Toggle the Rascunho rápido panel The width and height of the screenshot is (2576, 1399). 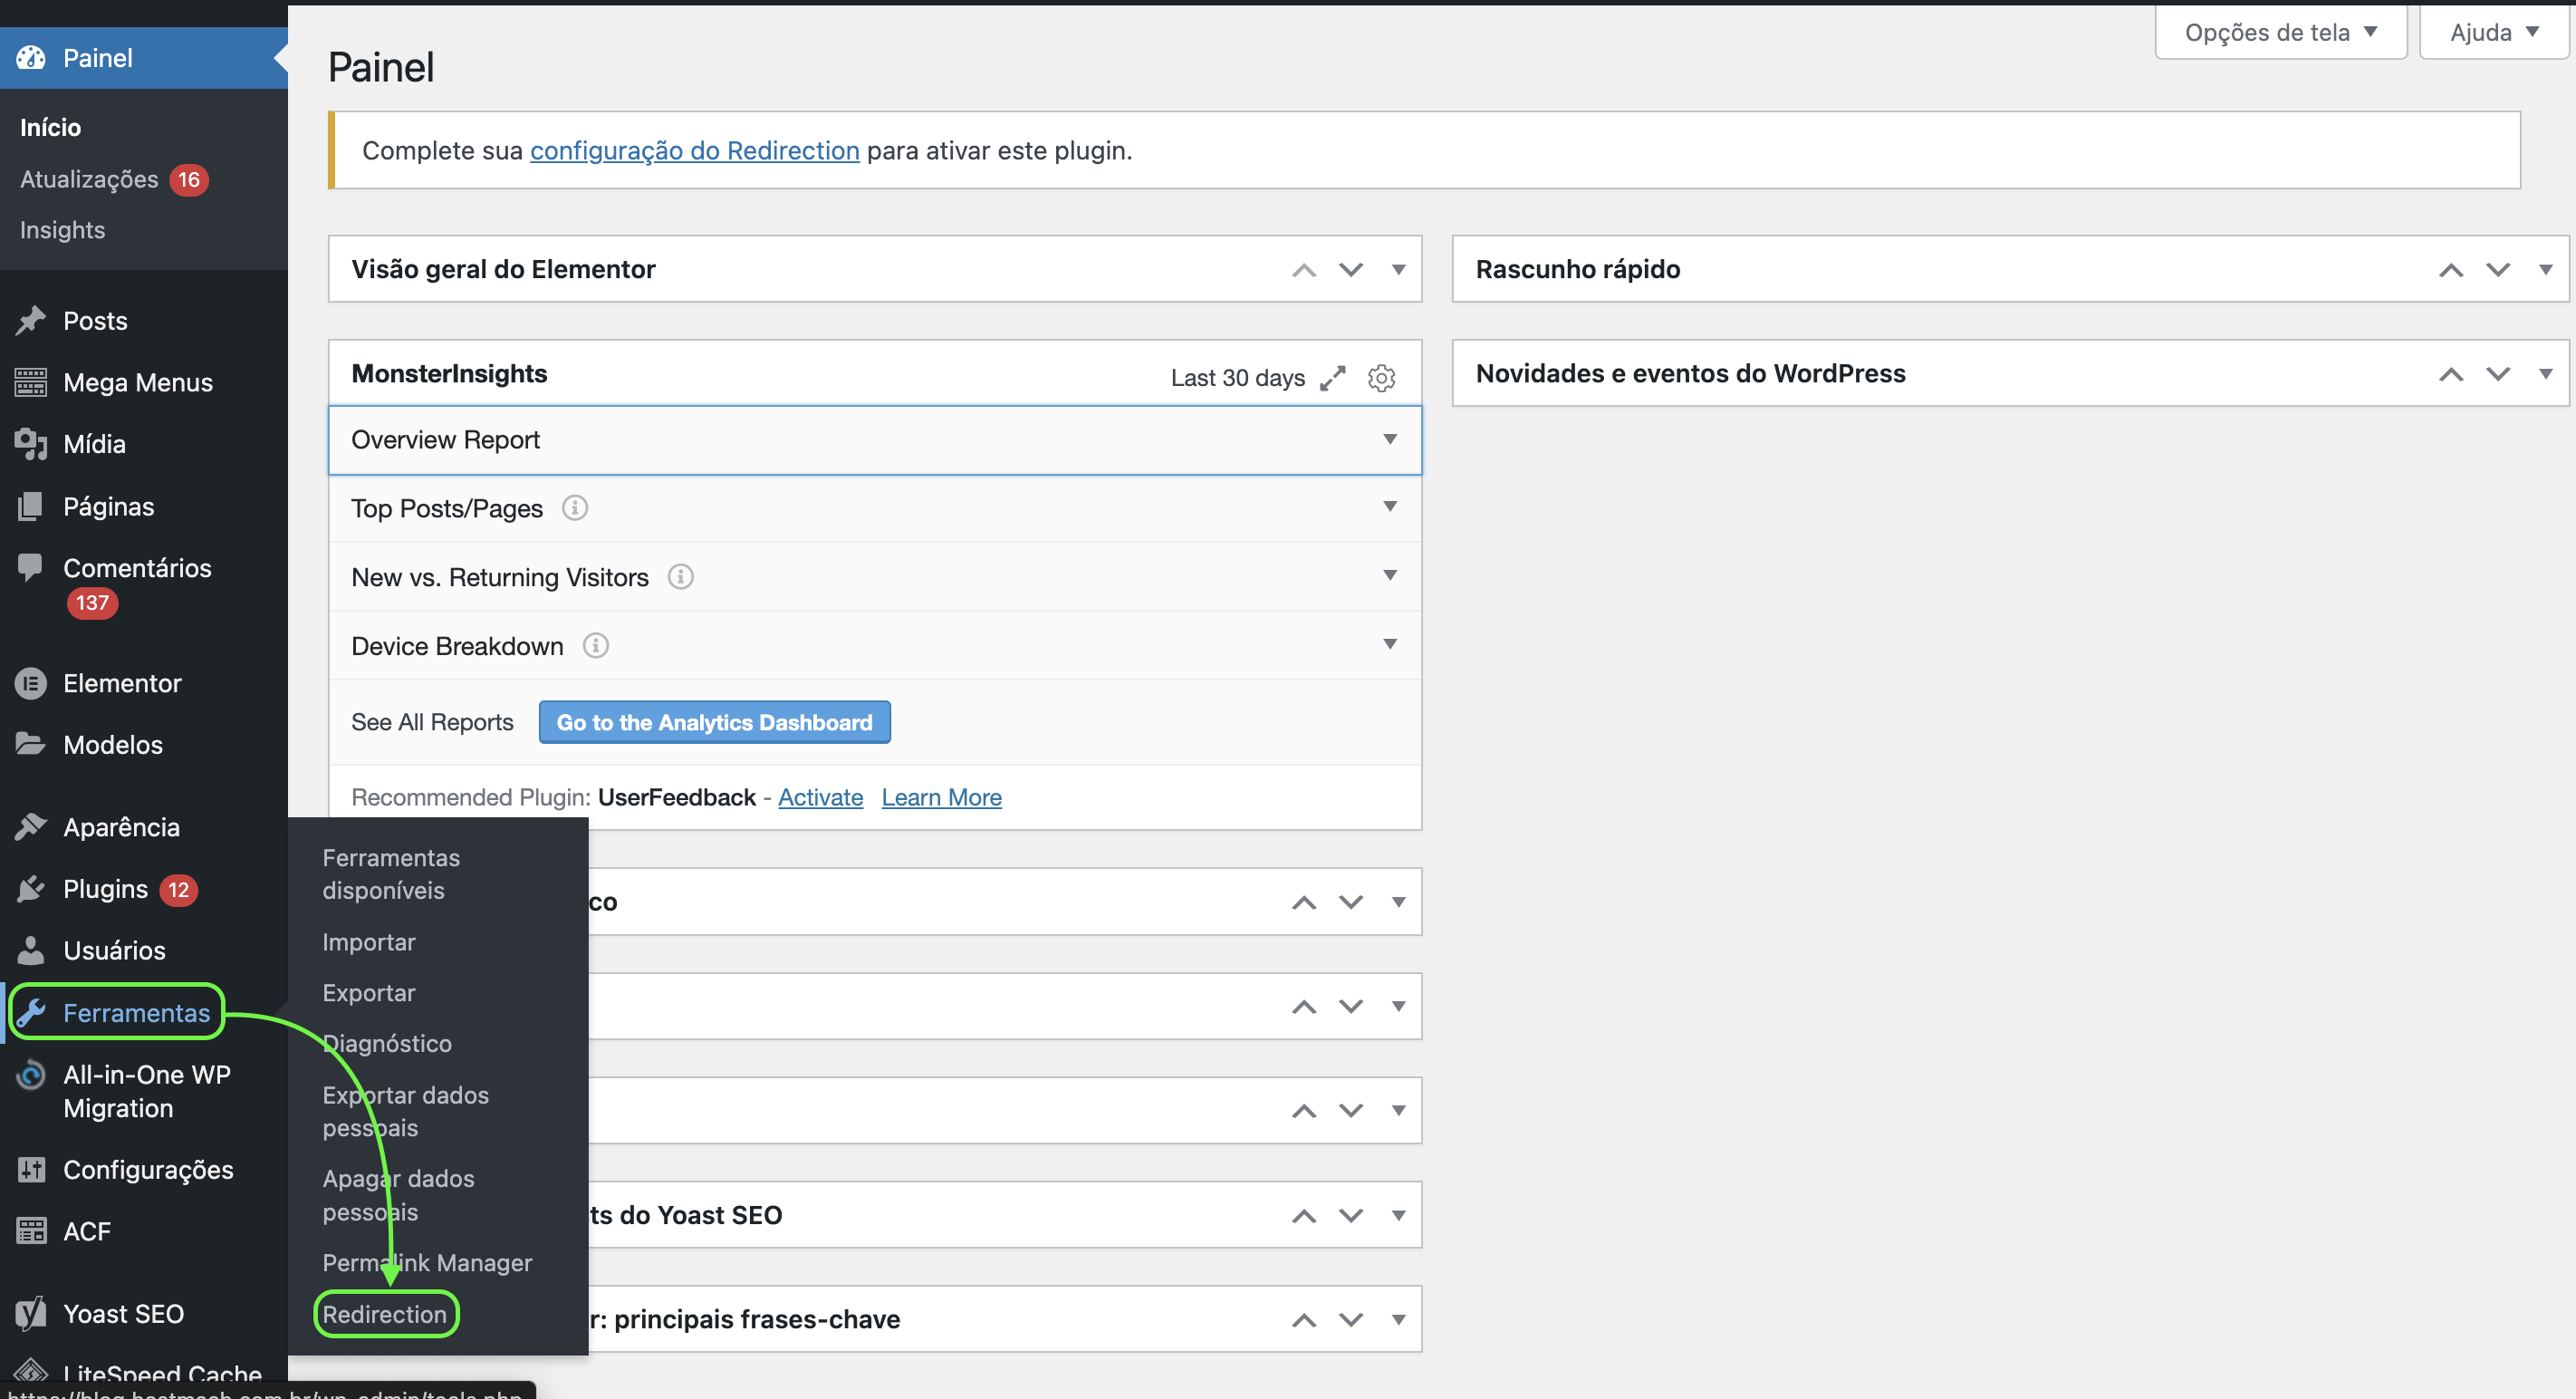[2546, 270]
